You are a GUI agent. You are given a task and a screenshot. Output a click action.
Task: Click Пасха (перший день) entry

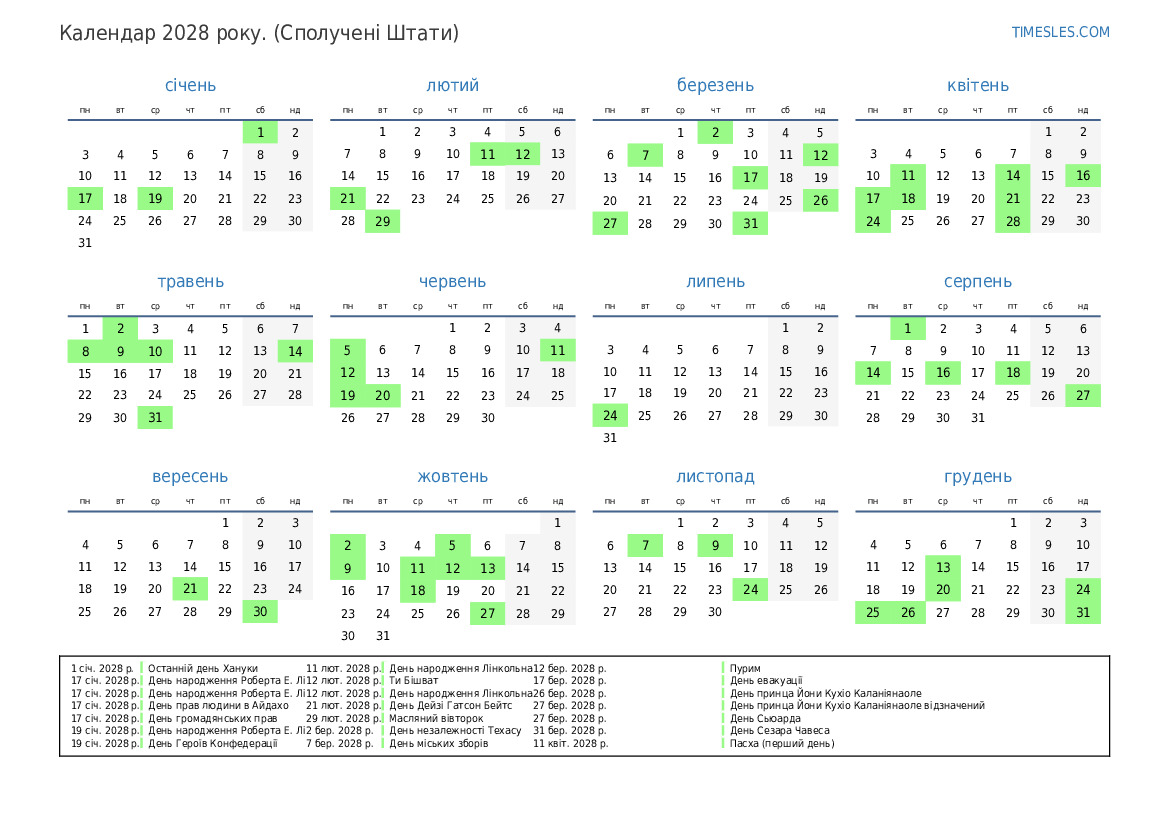click(782, 743)
